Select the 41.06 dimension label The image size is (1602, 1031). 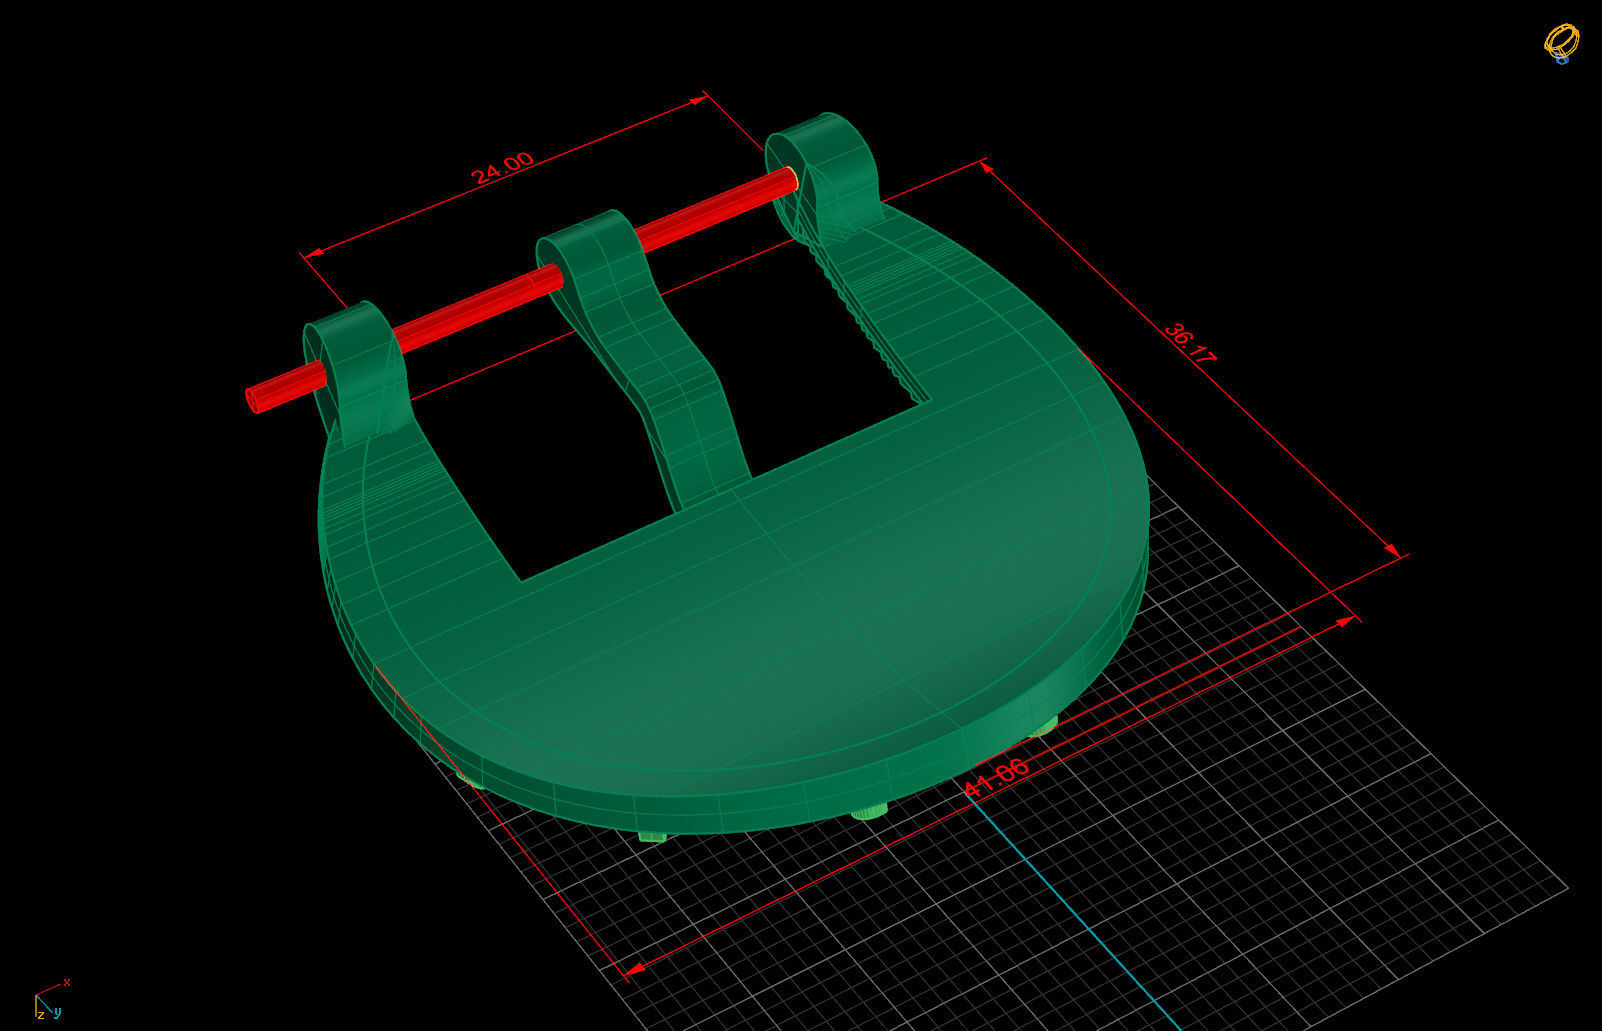coord(995,777)
